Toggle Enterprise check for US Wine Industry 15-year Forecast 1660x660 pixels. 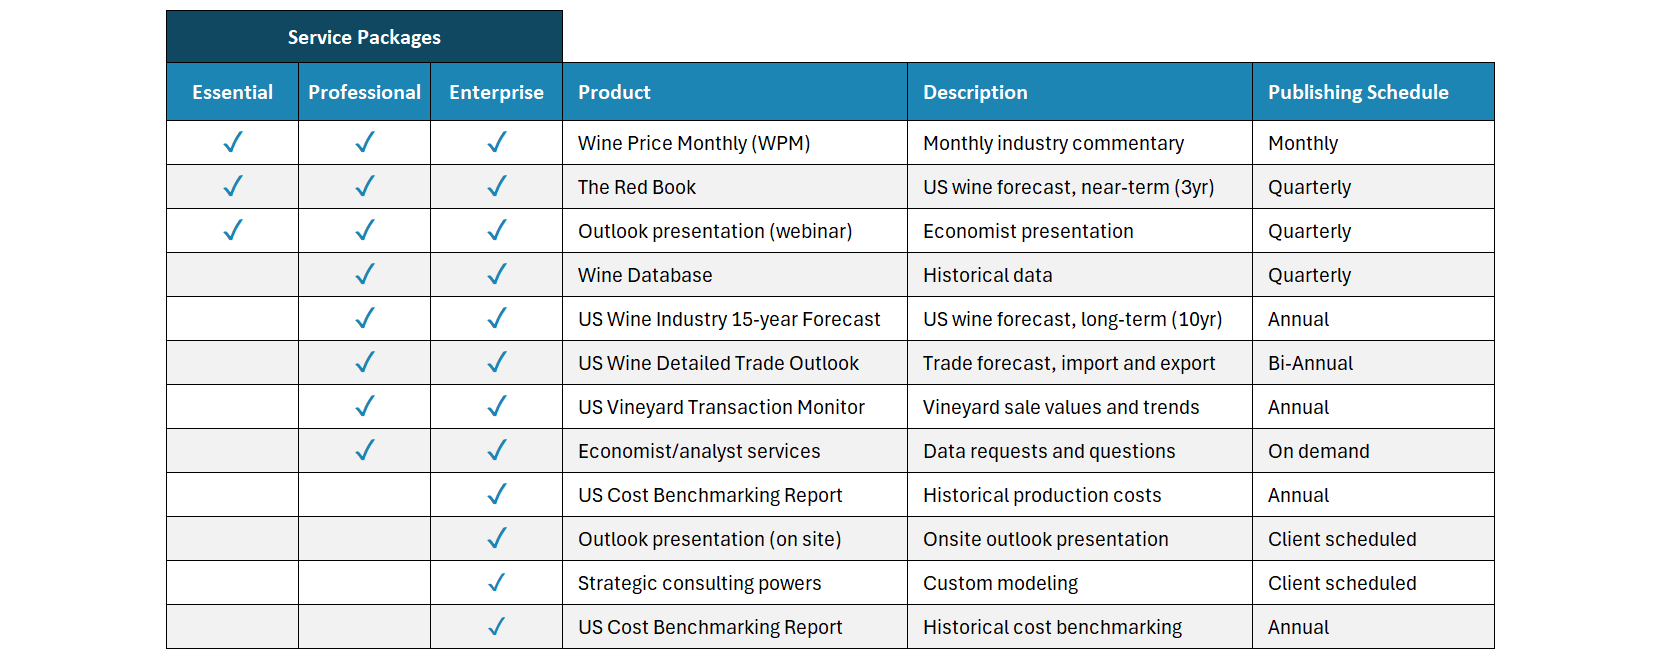pos(497,319)
